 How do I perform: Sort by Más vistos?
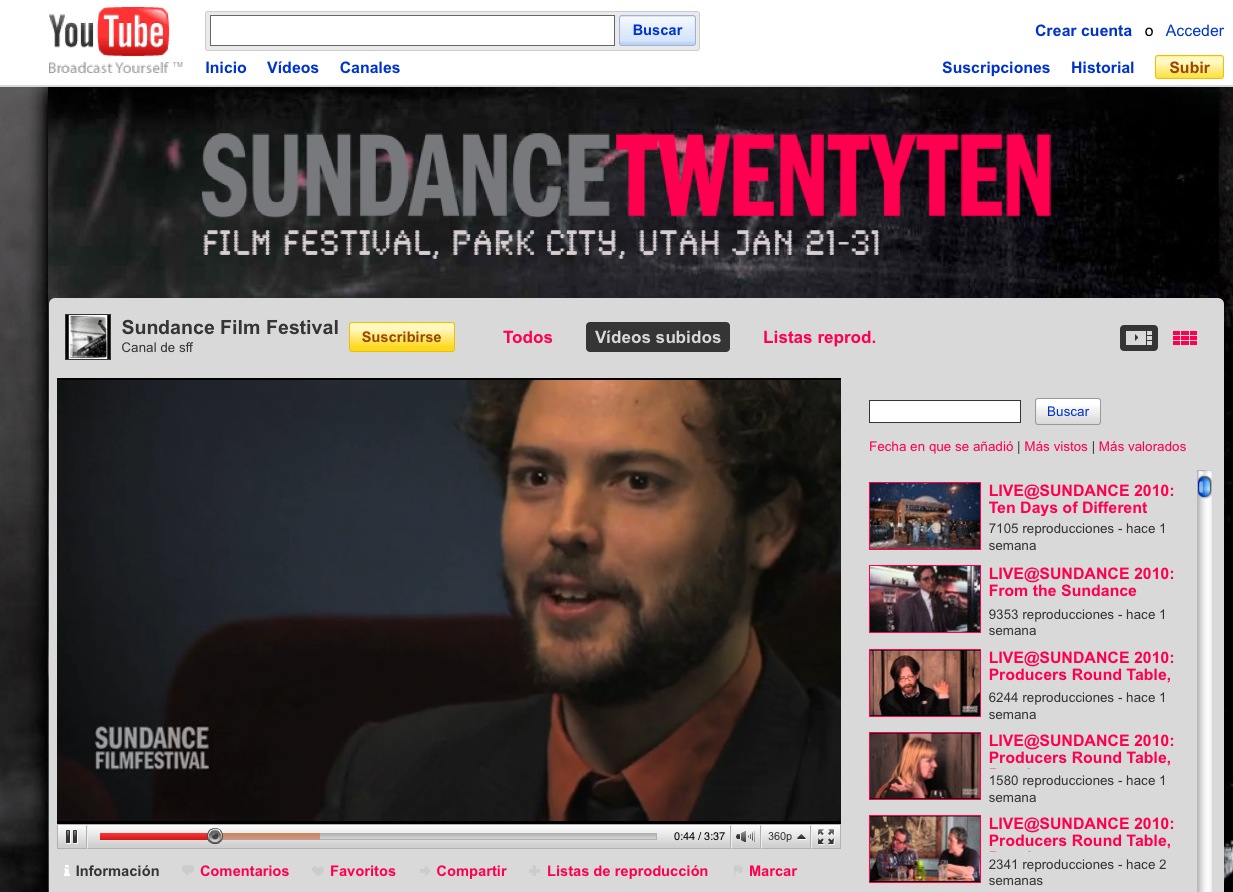(x=1056, y=447)
